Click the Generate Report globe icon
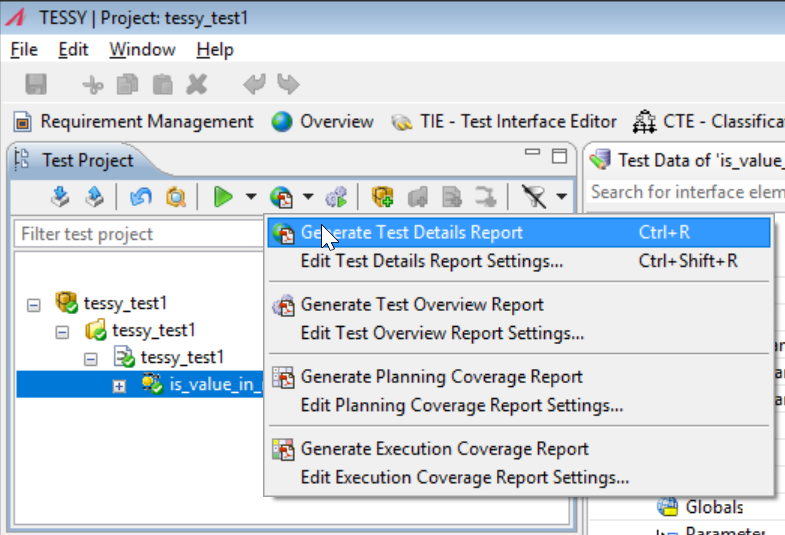 point(281,197)
